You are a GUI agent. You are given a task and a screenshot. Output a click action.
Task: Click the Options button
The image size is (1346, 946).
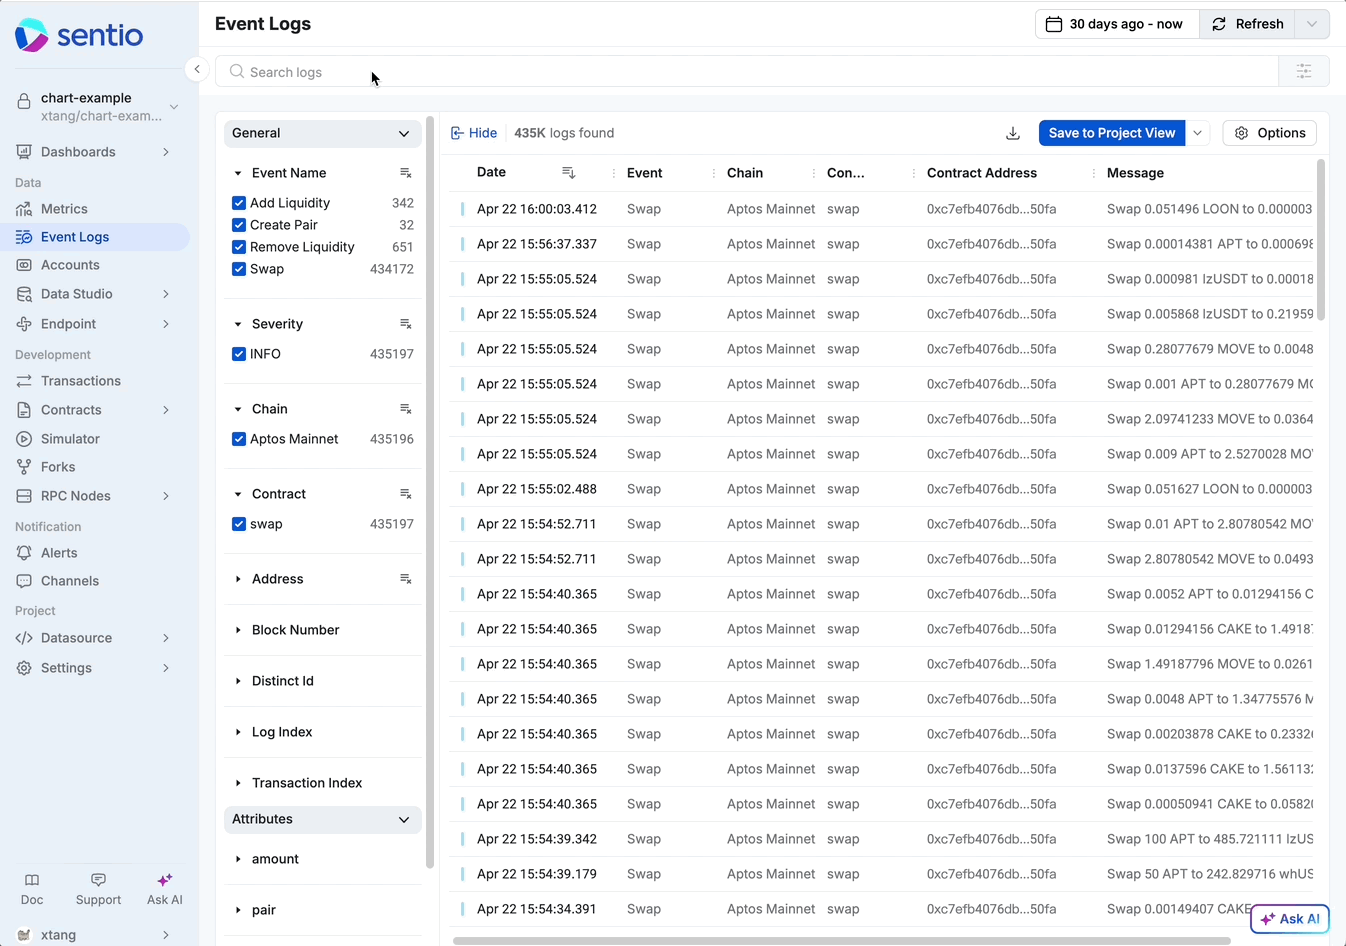(x=1269, y=133)
